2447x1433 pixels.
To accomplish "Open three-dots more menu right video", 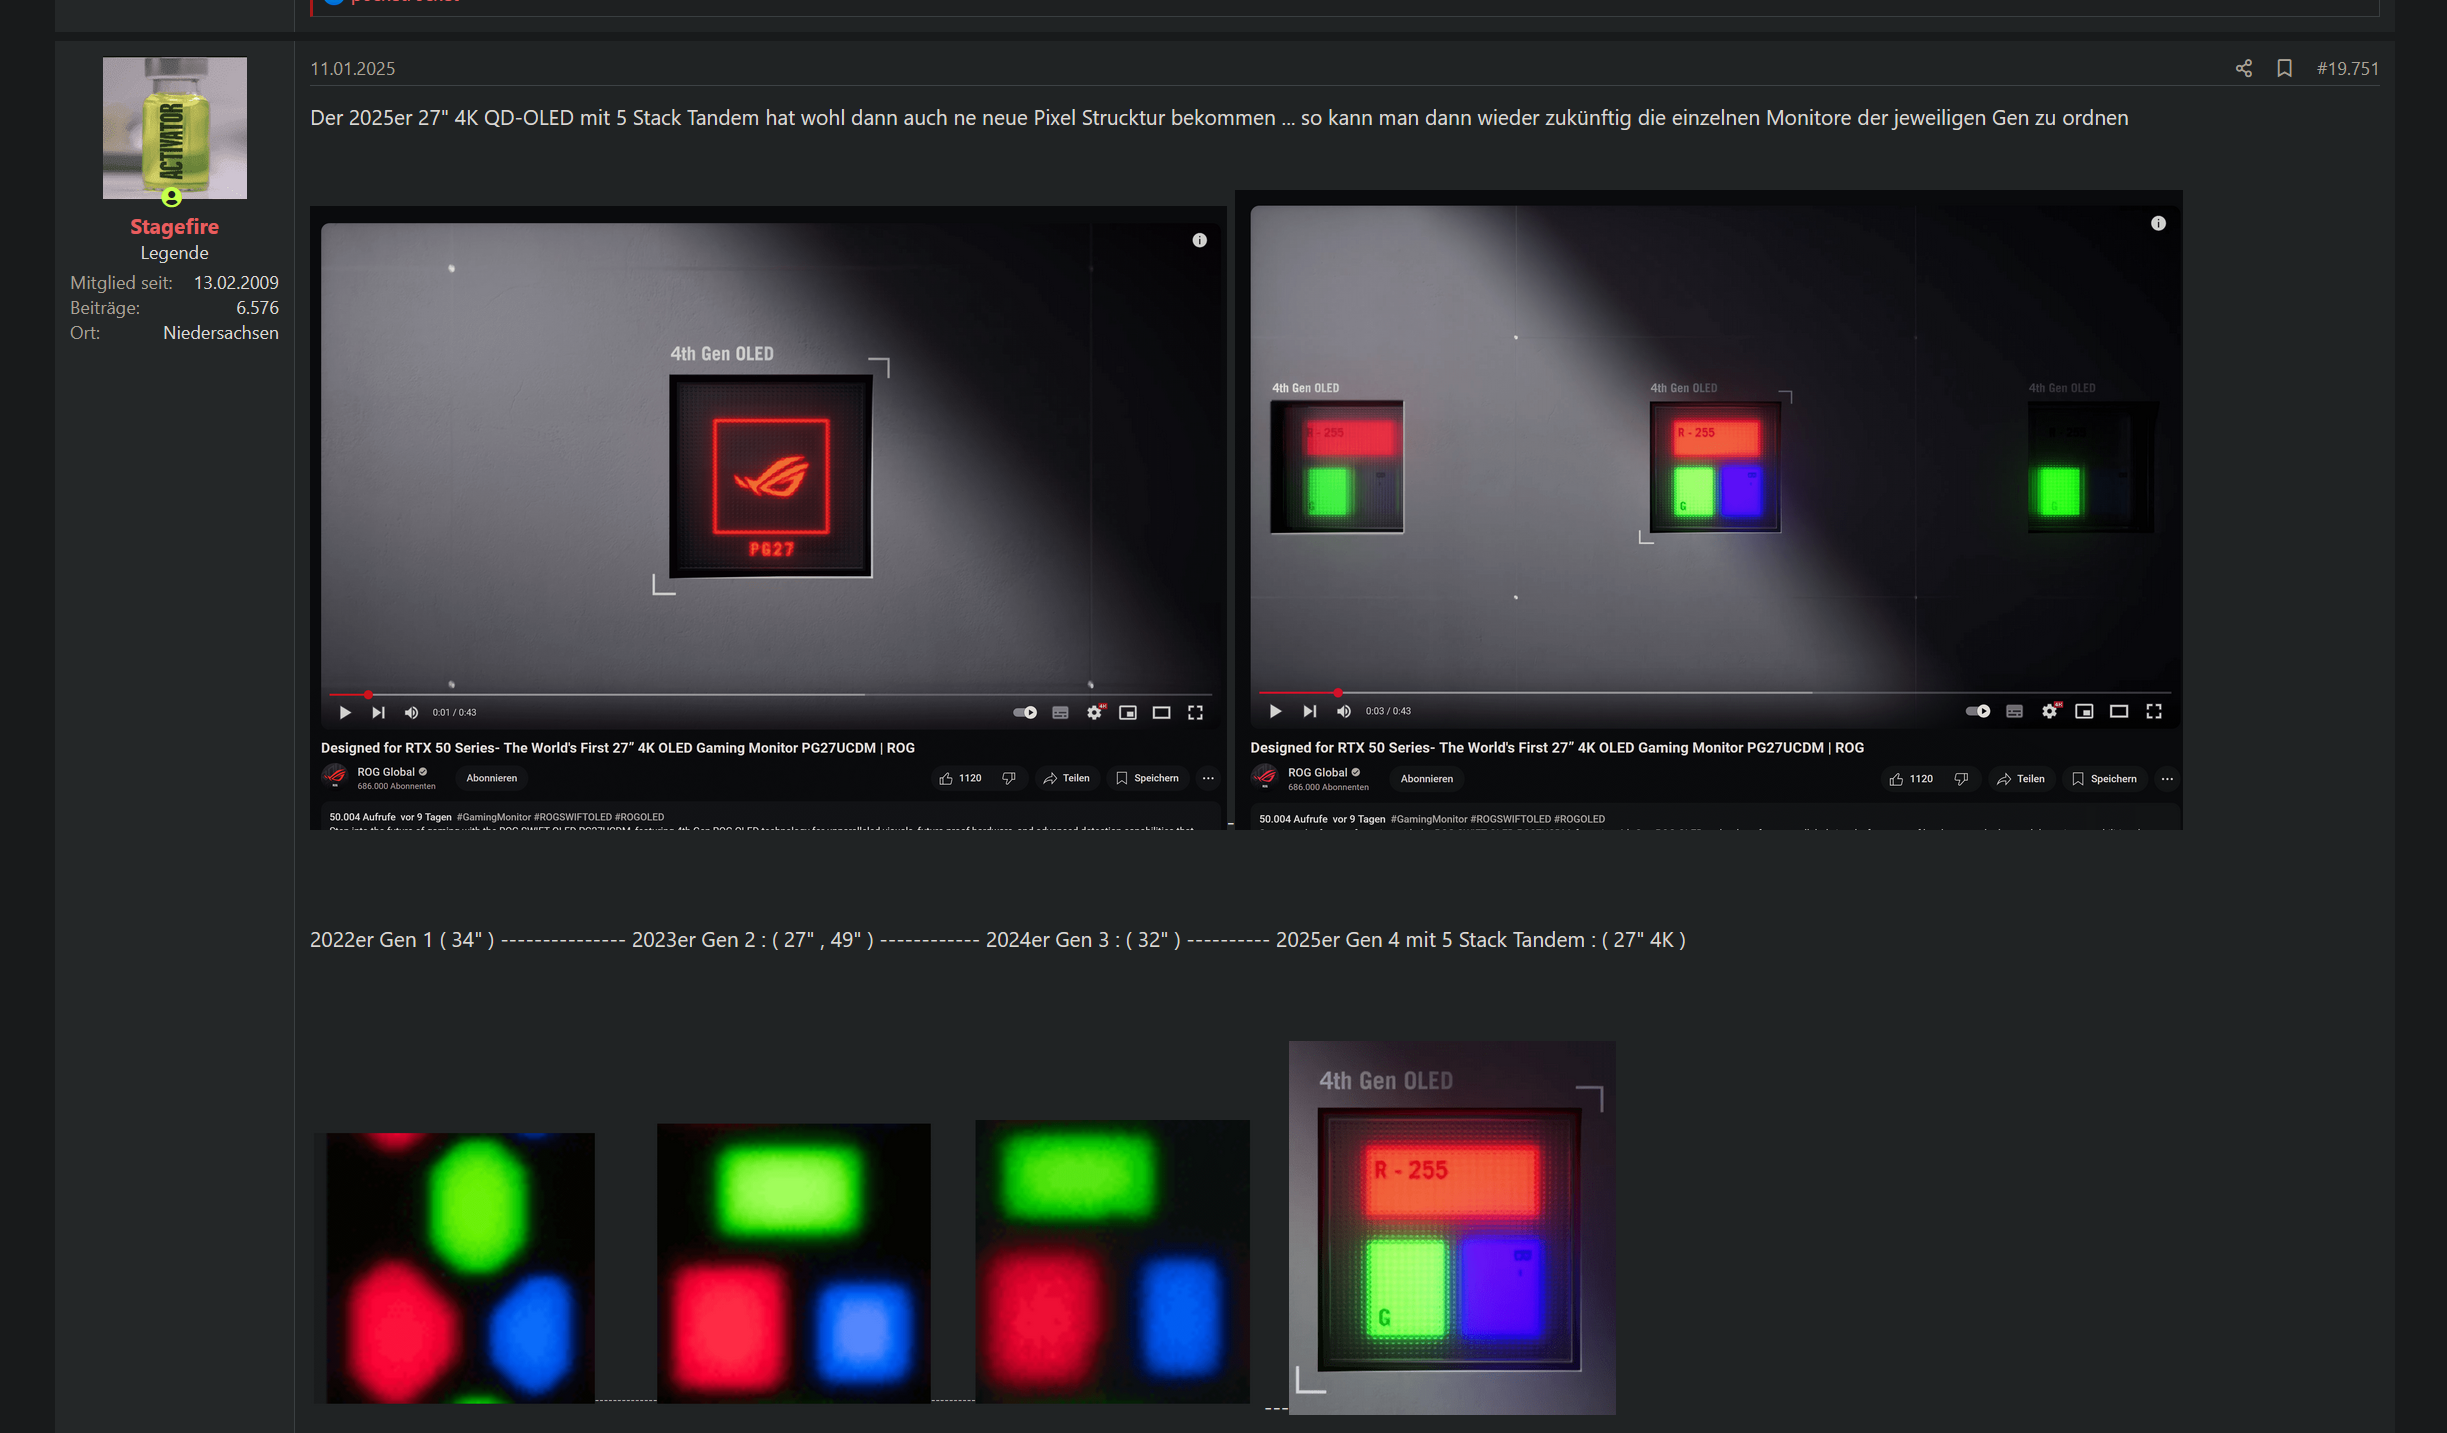I will point(2166,778).
